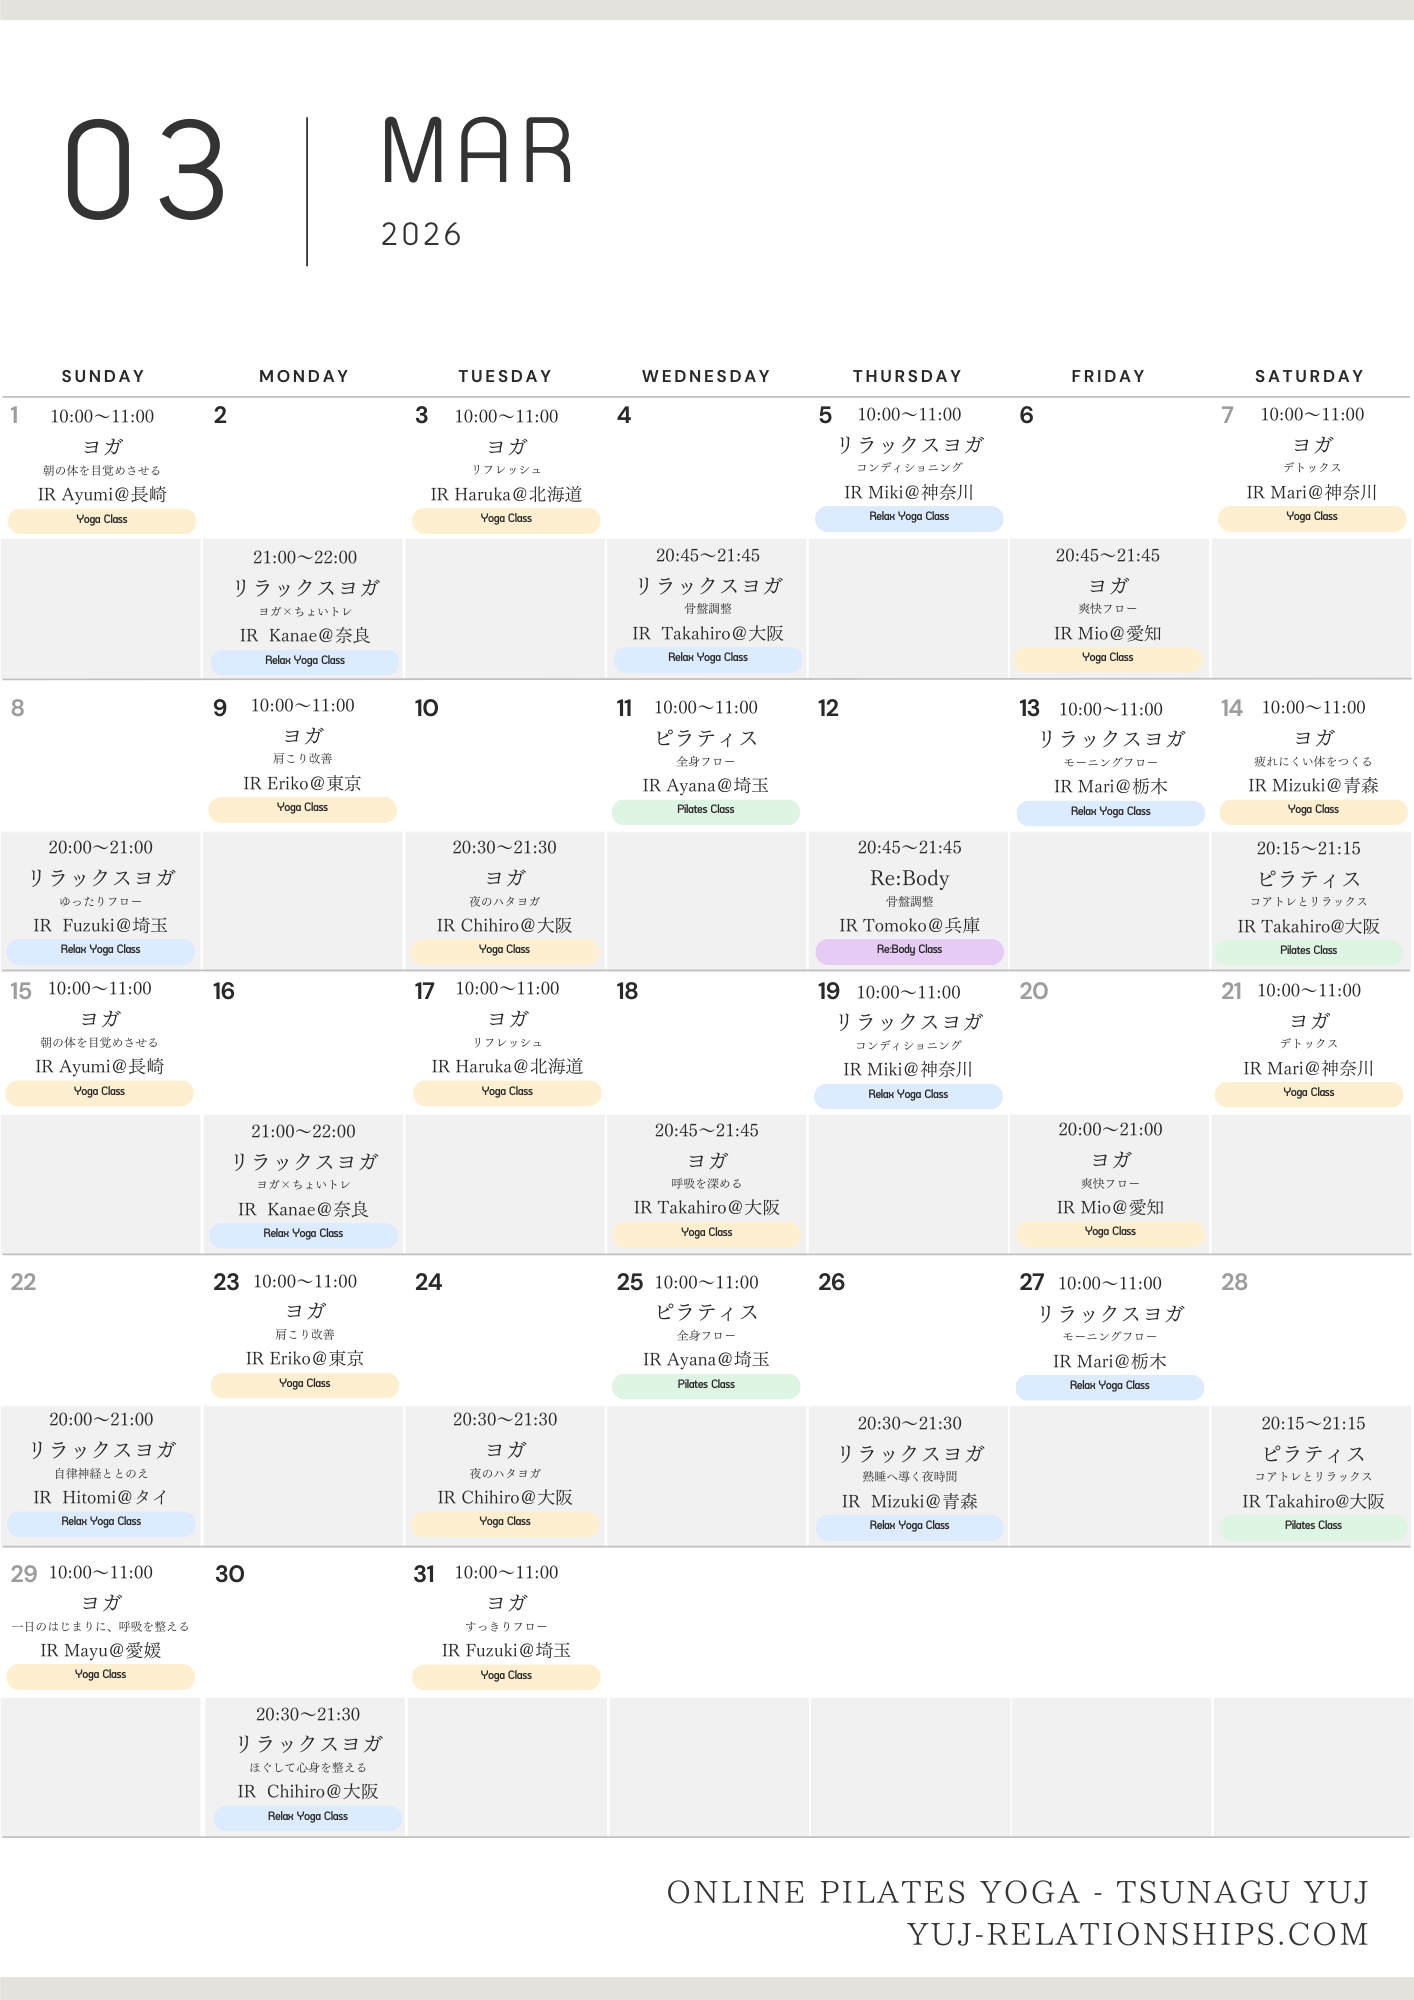Click the MAR month heading
1414x2000 pixels.
point(477,153)
